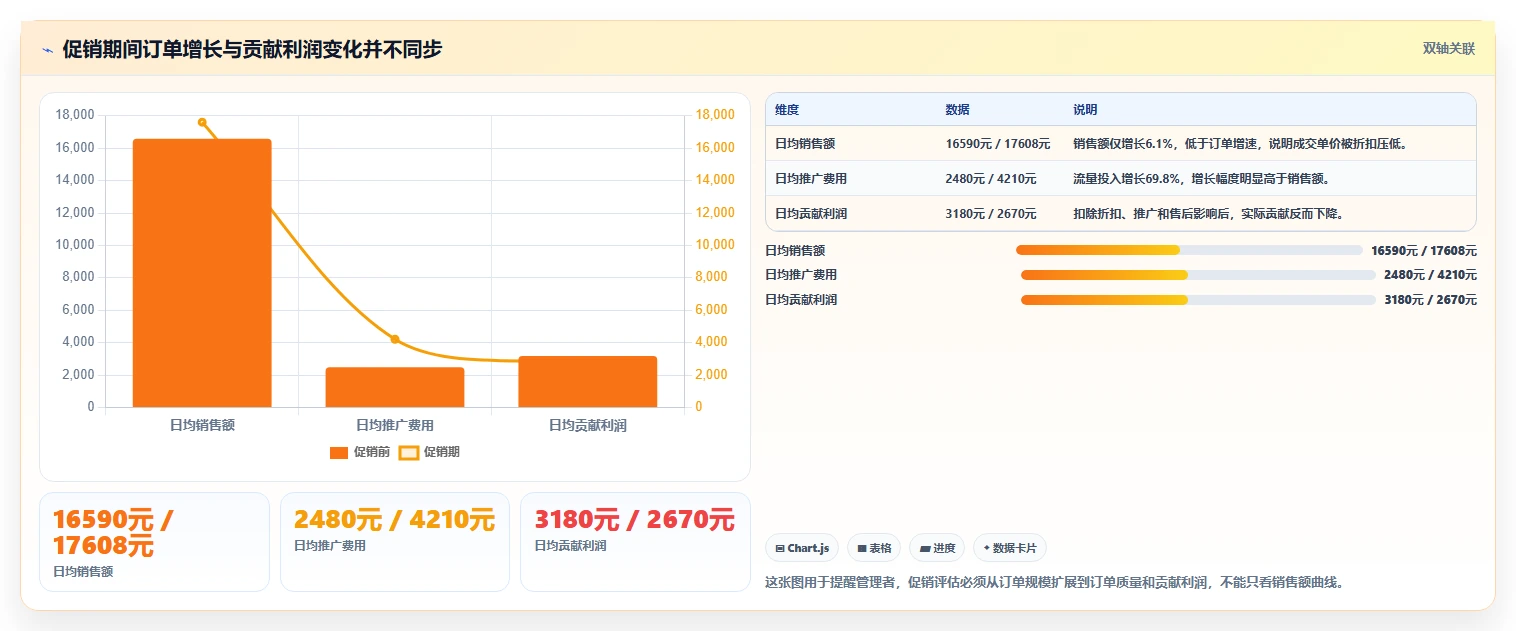The image size is (1516, 631).
Task: Click the 日均销售额 progress bar
Action: pyautogui.click(x=1189, y=250)
